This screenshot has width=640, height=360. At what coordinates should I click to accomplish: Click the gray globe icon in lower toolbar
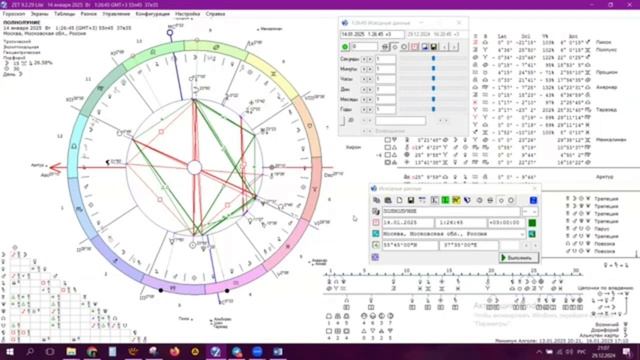click(x=479, y=200)
